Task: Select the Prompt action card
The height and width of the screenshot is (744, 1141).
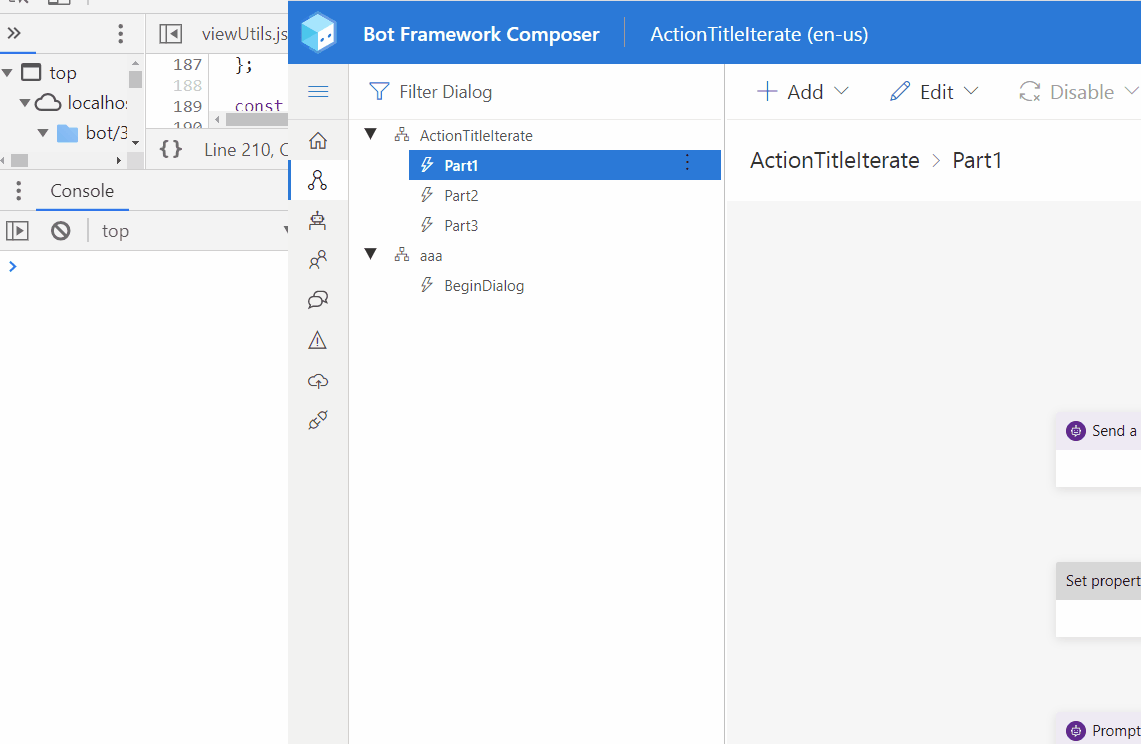Action: [x=1098, y=729]
